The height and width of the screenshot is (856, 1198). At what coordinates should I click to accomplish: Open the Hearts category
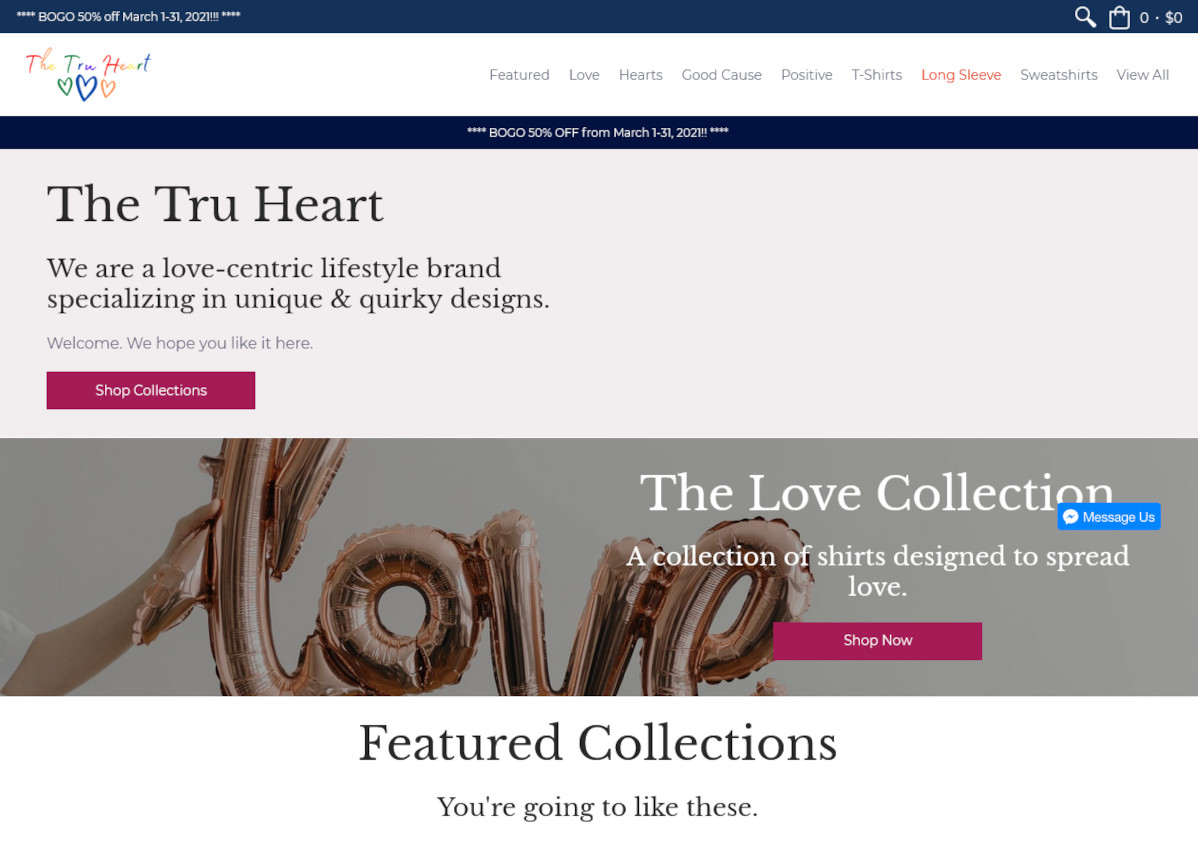(x=640, y=75)
